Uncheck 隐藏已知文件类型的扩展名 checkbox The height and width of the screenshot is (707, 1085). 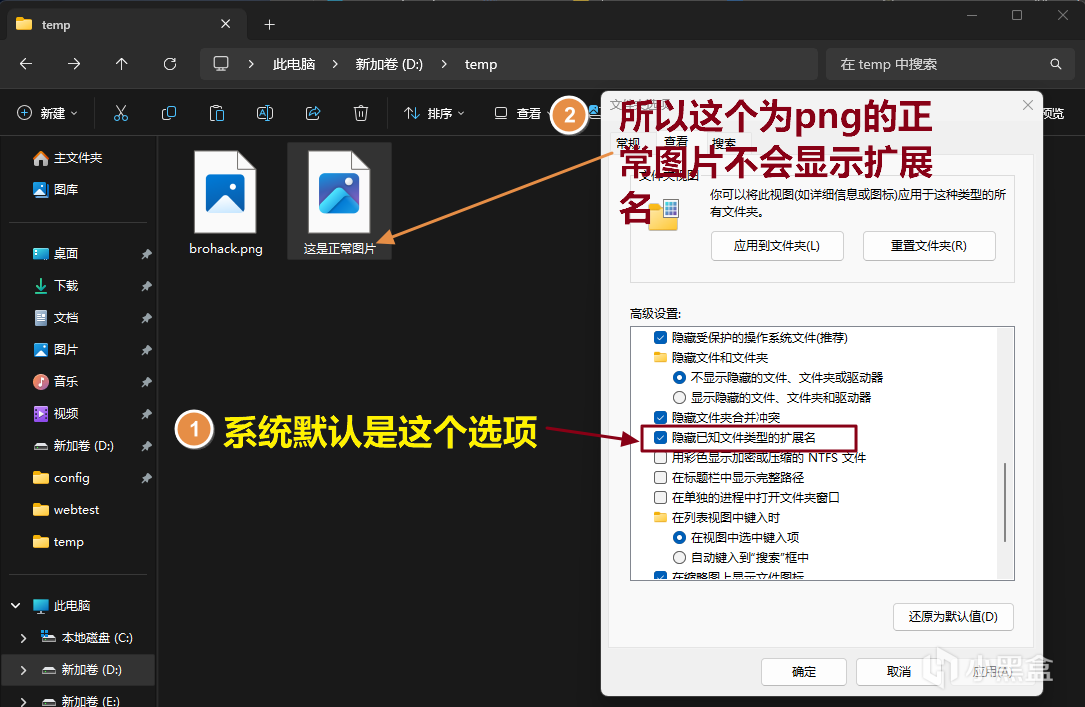coord(660,437)
